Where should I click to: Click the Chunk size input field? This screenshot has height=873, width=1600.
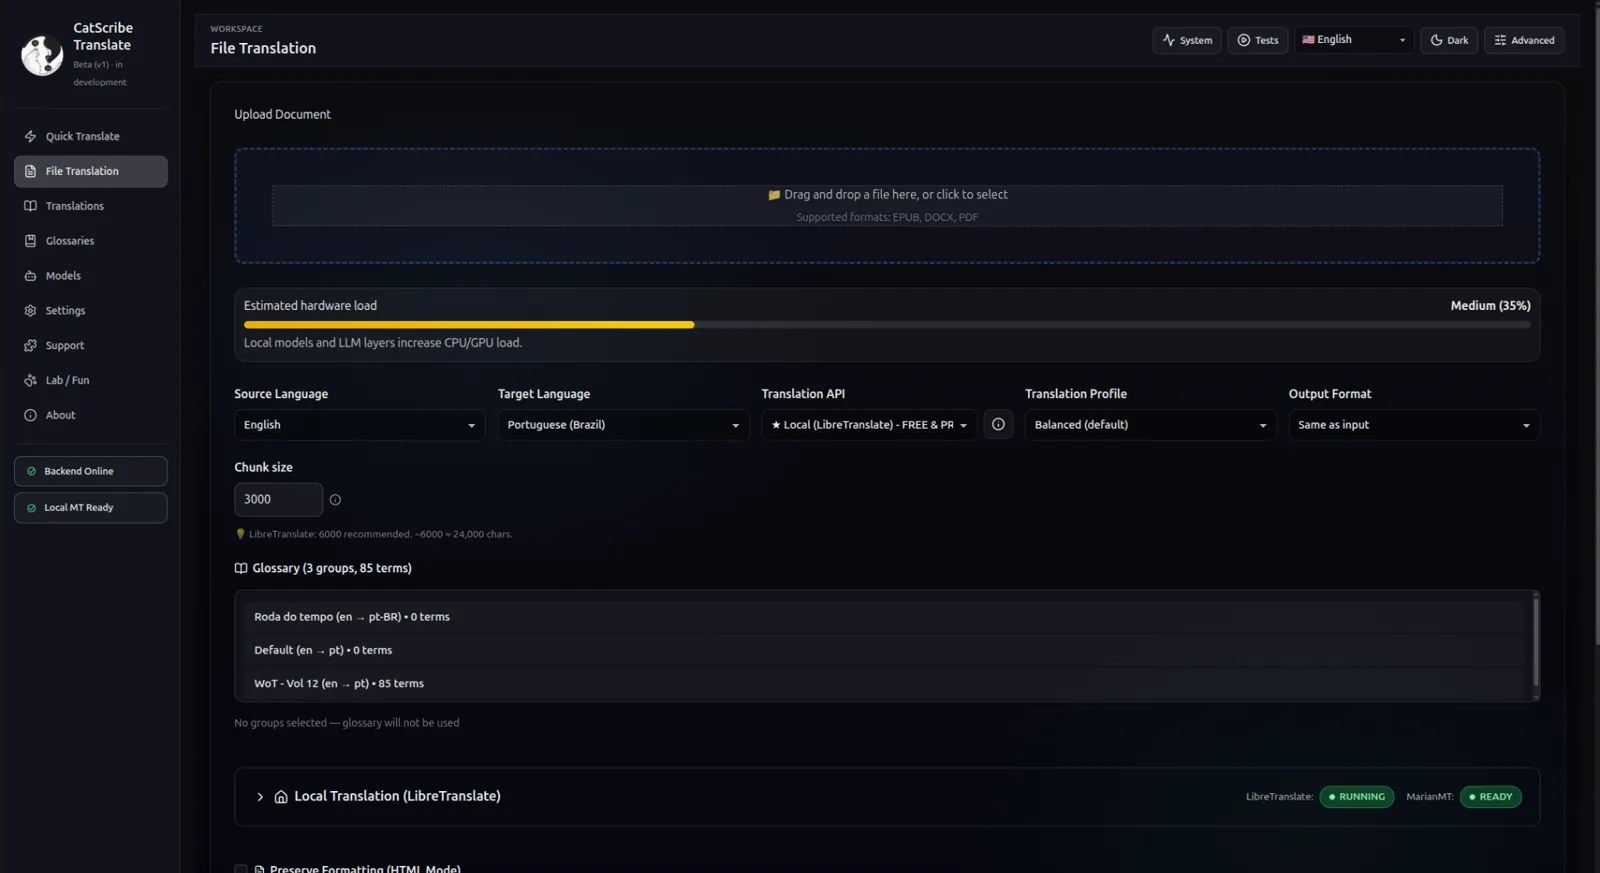[278, 500]
